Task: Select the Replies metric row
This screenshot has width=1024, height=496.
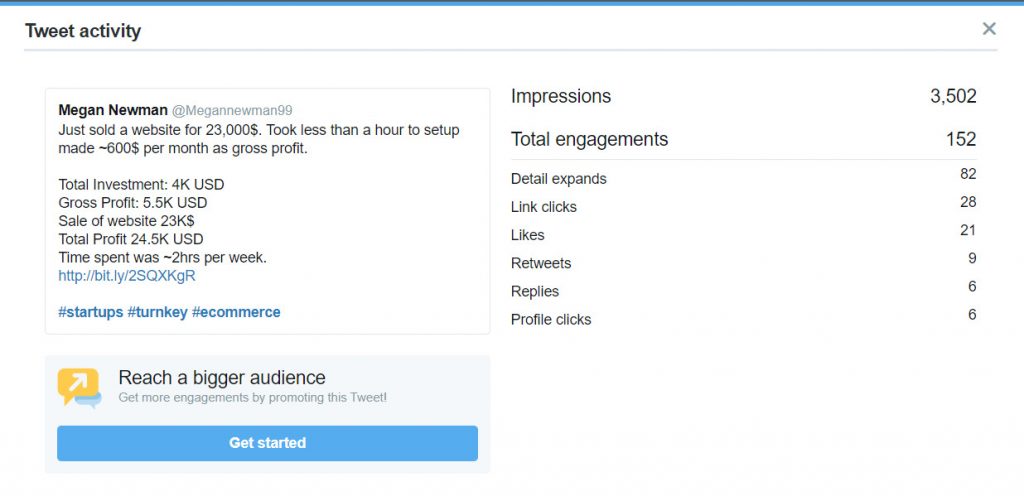Action: pyautogui.click(x=744, y=290)
